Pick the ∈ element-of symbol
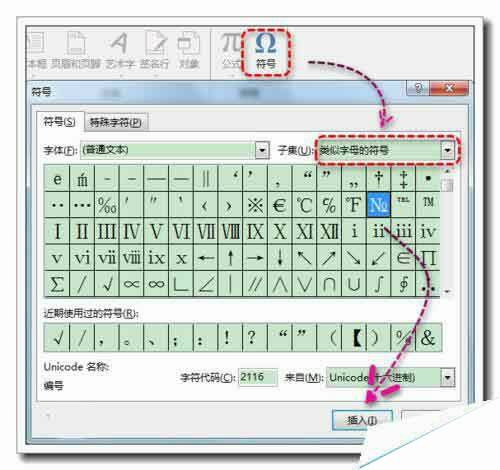 (x=403, y=258)
